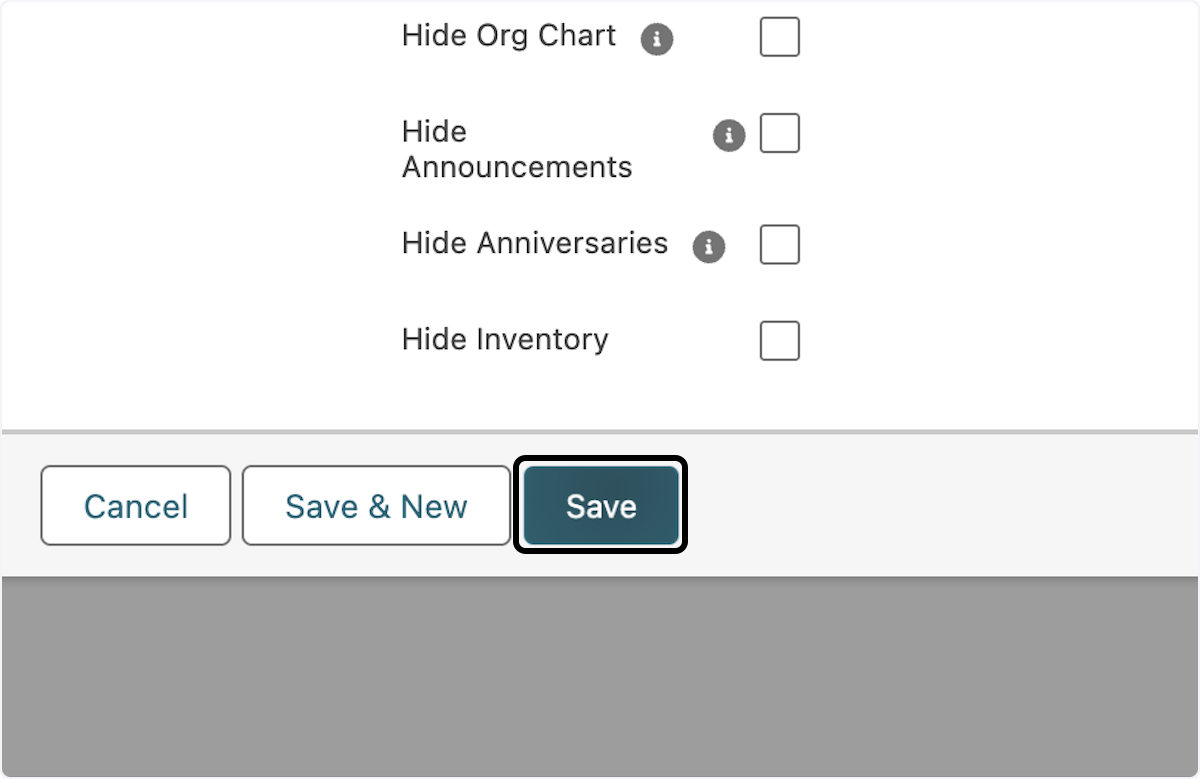Viewport: 1200px width, 779px height.
Task: Dismiss the form with Cancel
Action: (x=135, y=505)
